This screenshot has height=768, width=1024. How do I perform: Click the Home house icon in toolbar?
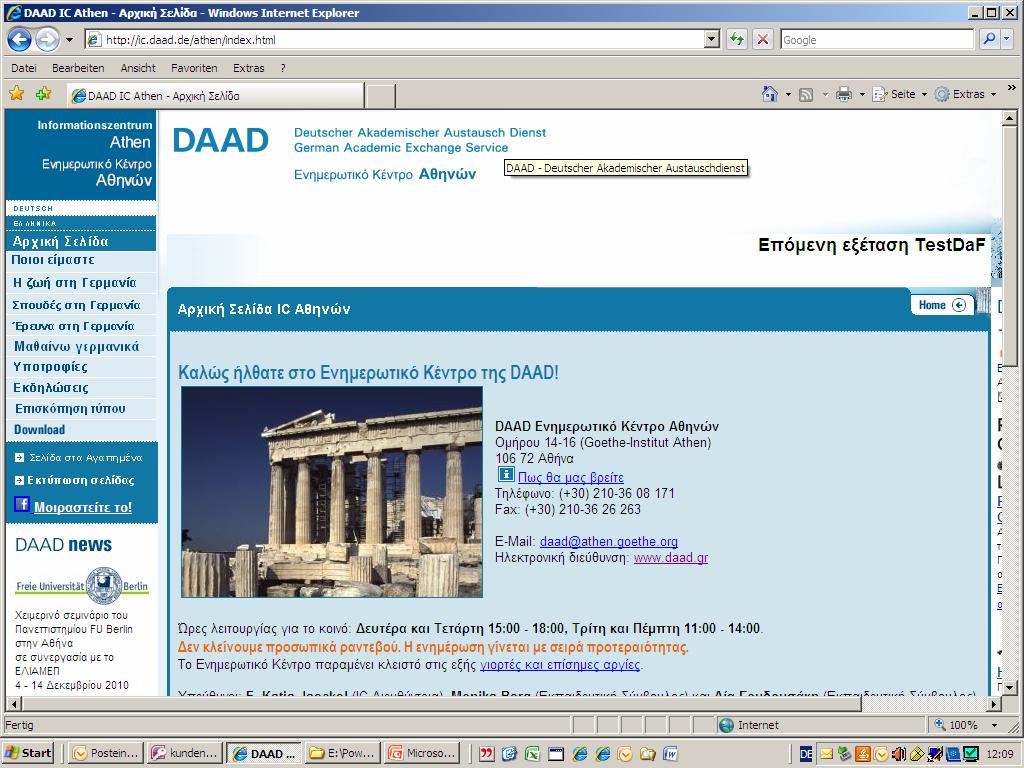click(x=770, y=94)
